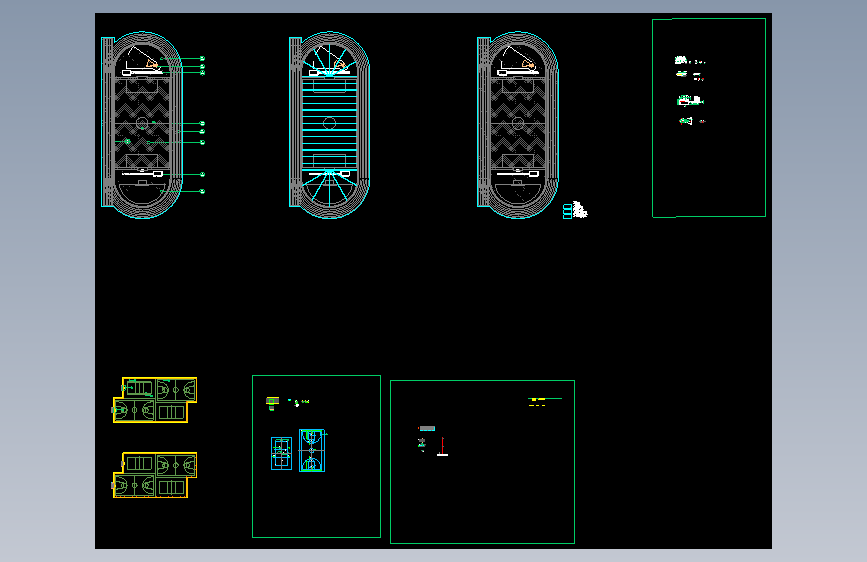
Task: Select the lower yellow sports courts layout
Action: (155, 475)
